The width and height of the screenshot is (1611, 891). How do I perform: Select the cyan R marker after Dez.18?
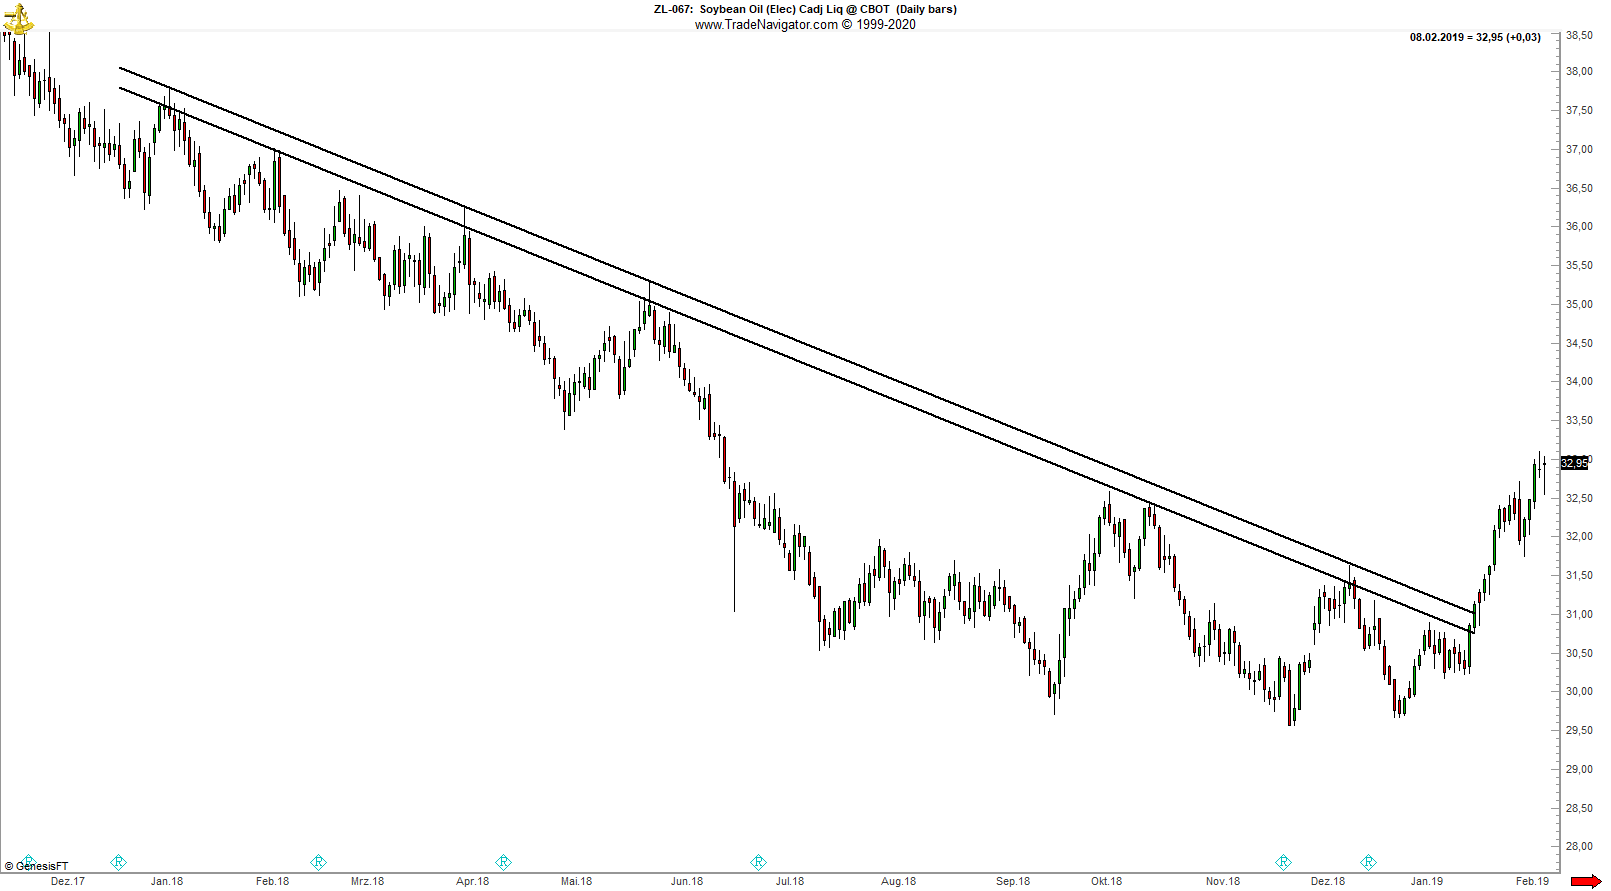click(x=1368, y=862)
